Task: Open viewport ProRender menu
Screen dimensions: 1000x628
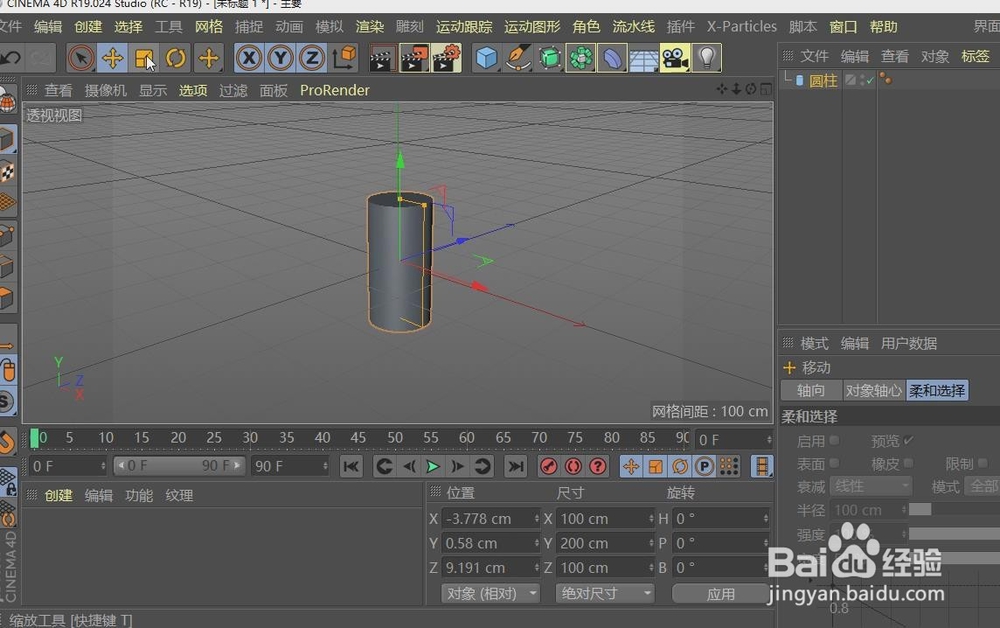Action: tap(335, 90)
